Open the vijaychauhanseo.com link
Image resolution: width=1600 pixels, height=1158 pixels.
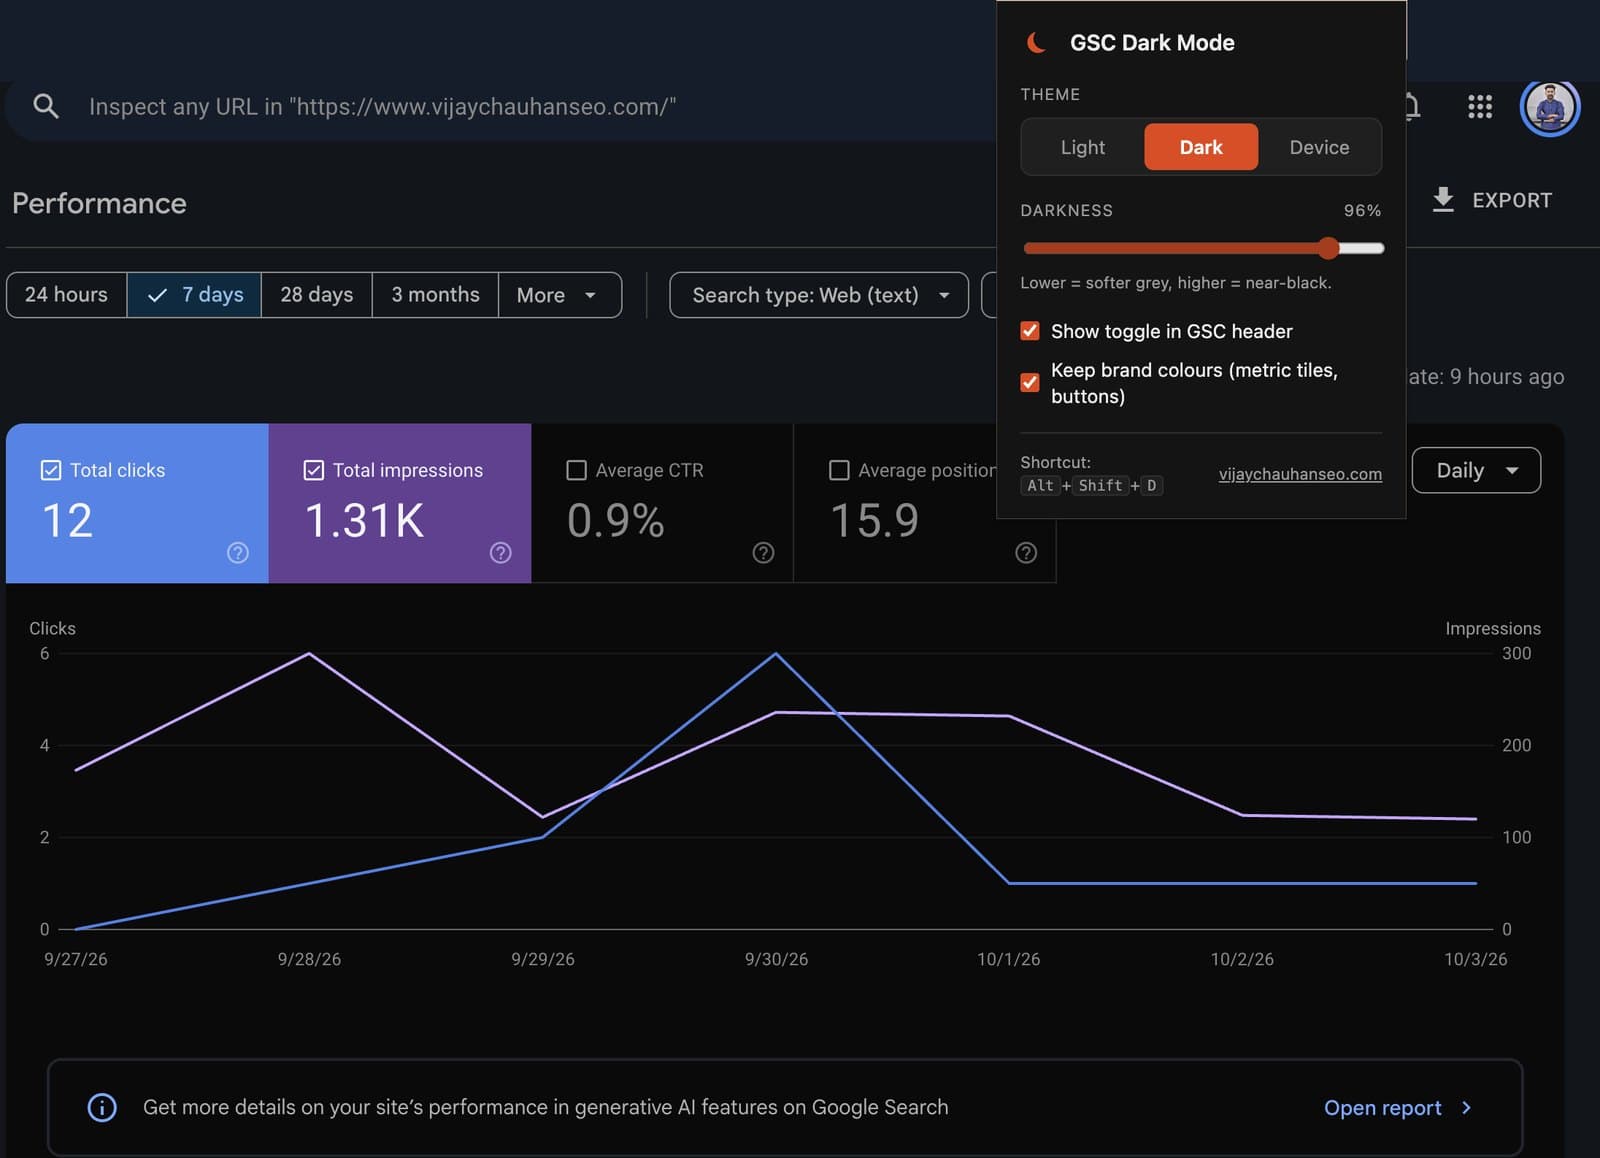click(1300, 474)
